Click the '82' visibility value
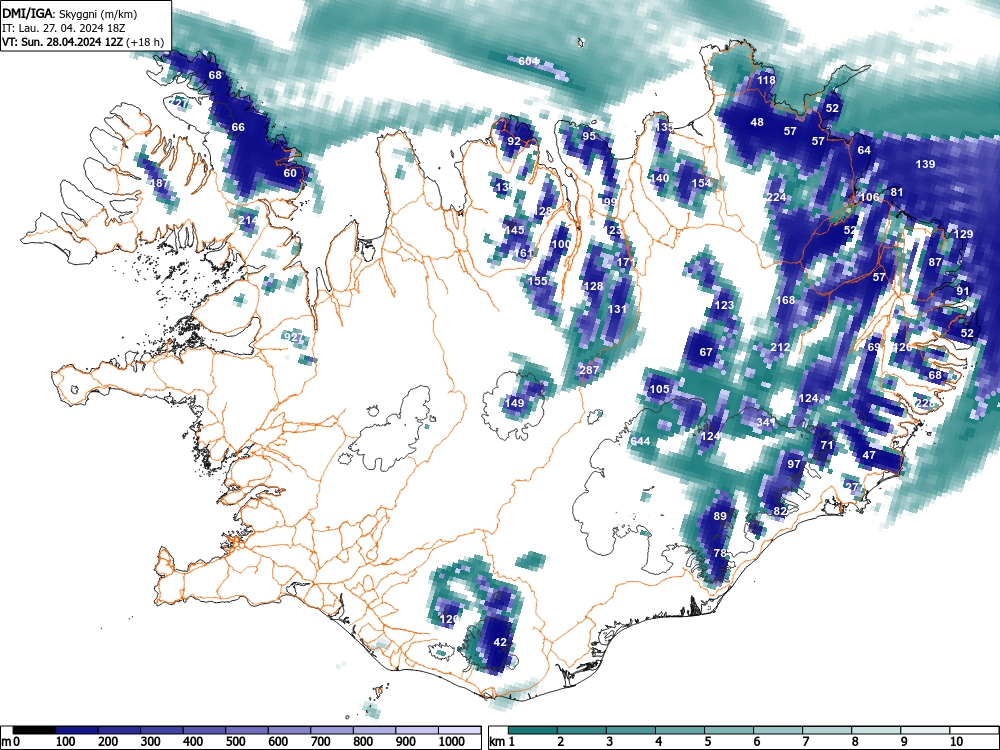The image size is (1000, 750). (x=780, y=511)
